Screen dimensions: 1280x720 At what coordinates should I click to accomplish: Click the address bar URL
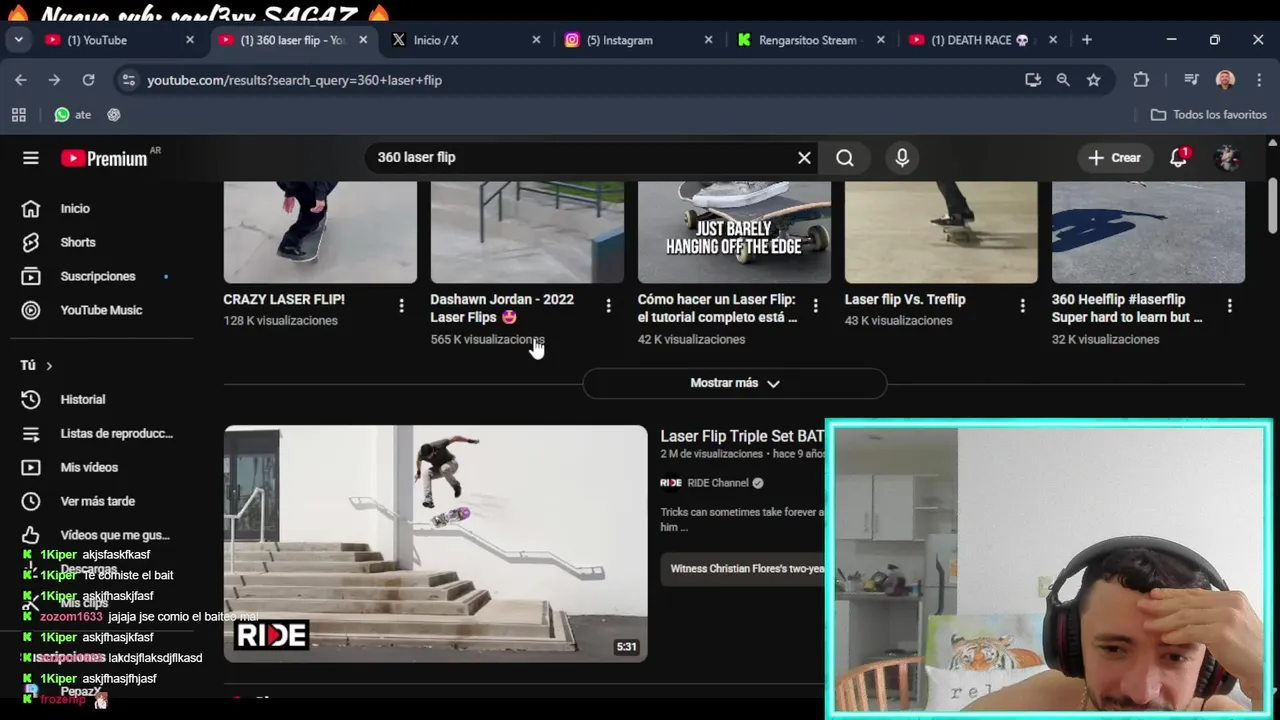(x=294, y=80)
